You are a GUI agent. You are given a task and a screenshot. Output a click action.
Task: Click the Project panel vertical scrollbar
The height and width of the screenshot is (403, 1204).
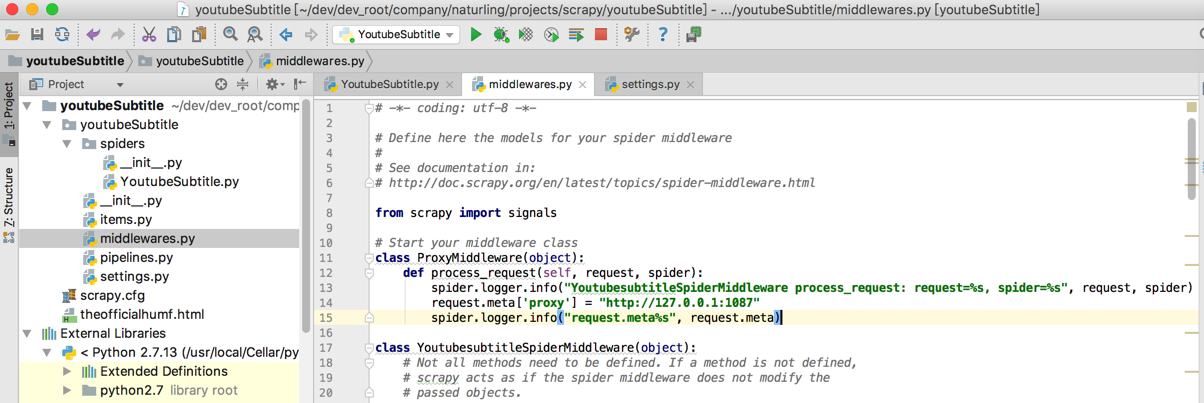point(306,215)
